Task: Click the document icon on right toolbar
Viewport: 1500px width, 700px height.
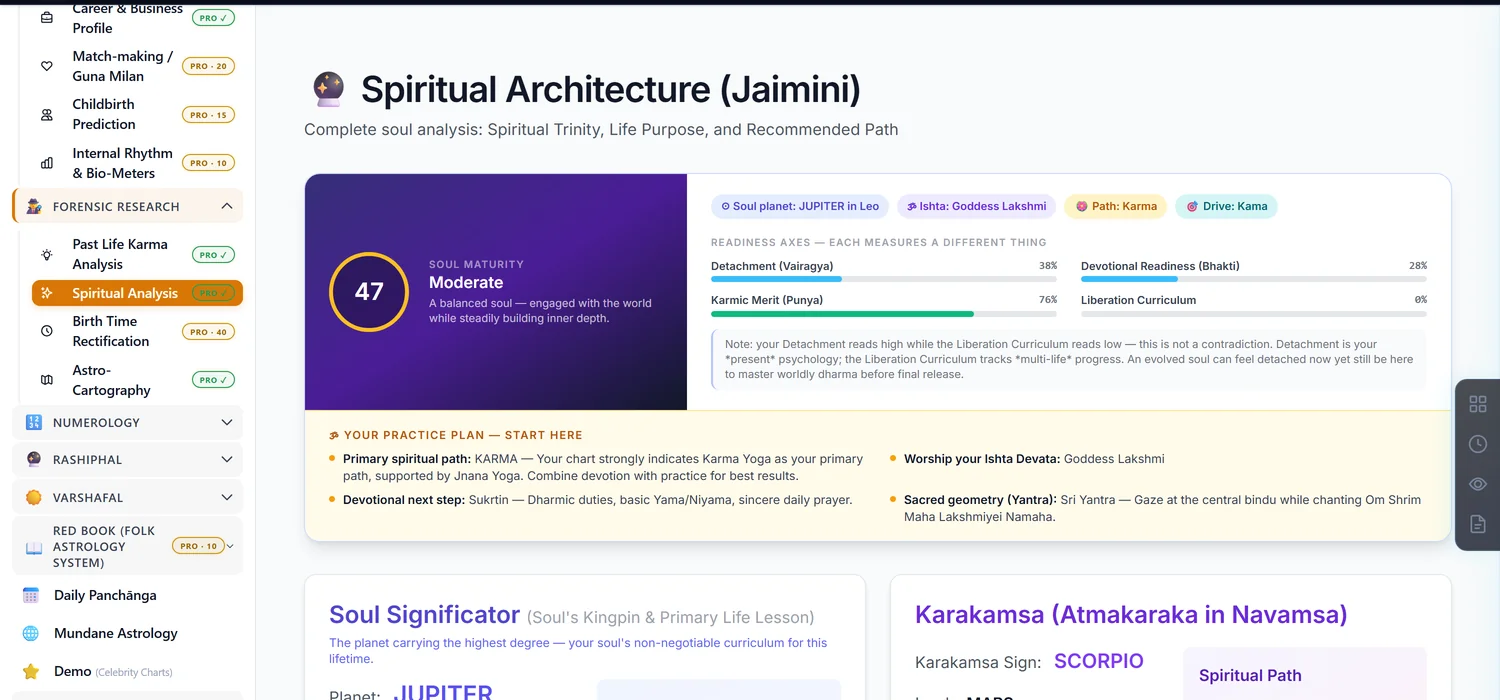Action: pos(1477,524)
